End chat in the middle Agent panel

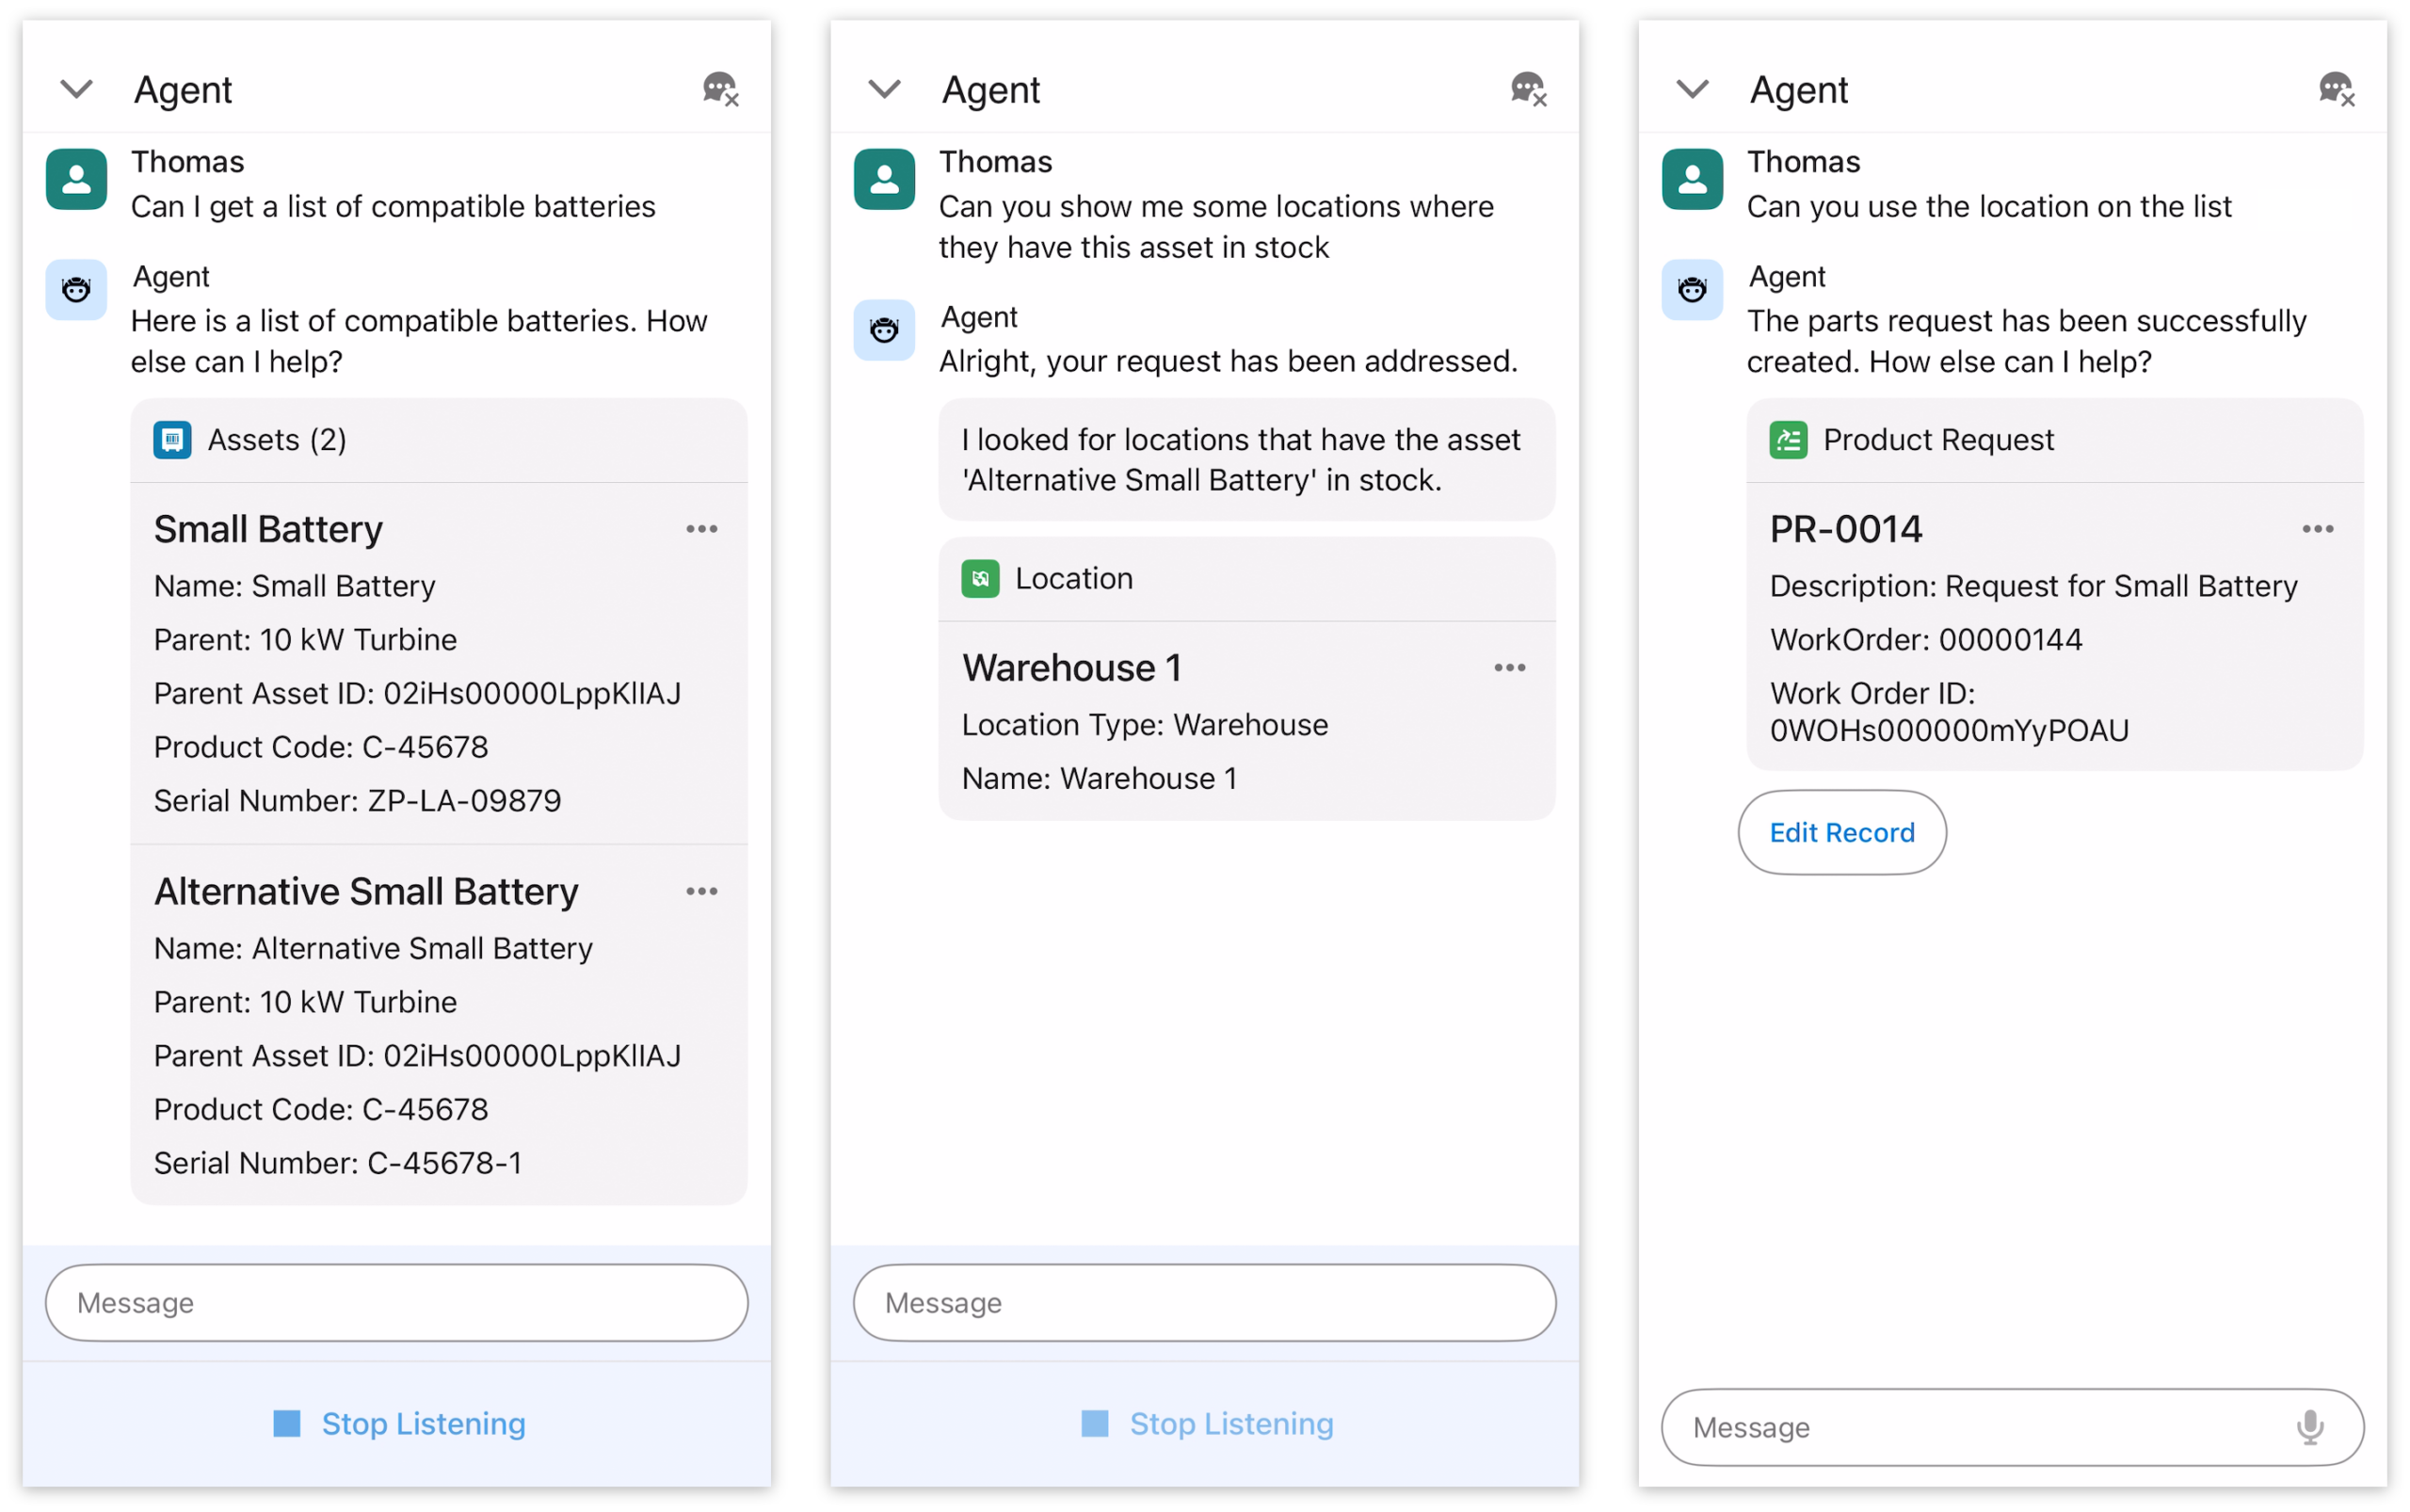1528,90
